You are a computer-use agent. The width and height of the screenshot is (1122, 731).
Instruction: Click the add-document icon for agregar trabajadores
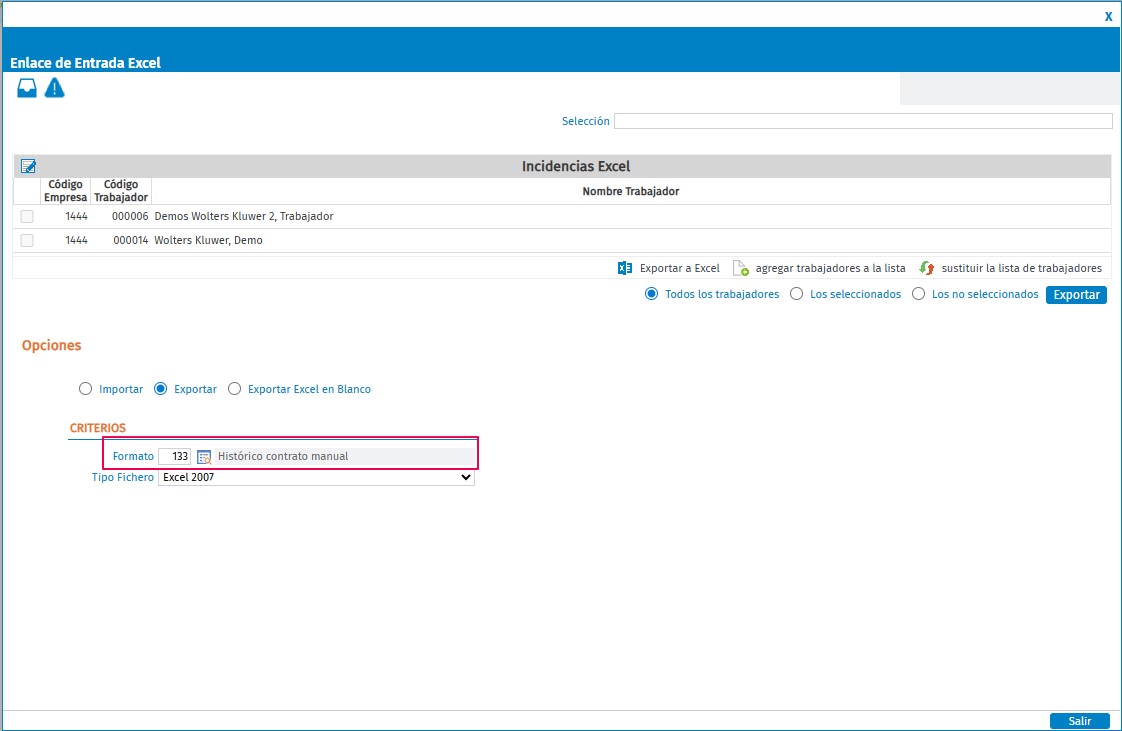[741, 268]
